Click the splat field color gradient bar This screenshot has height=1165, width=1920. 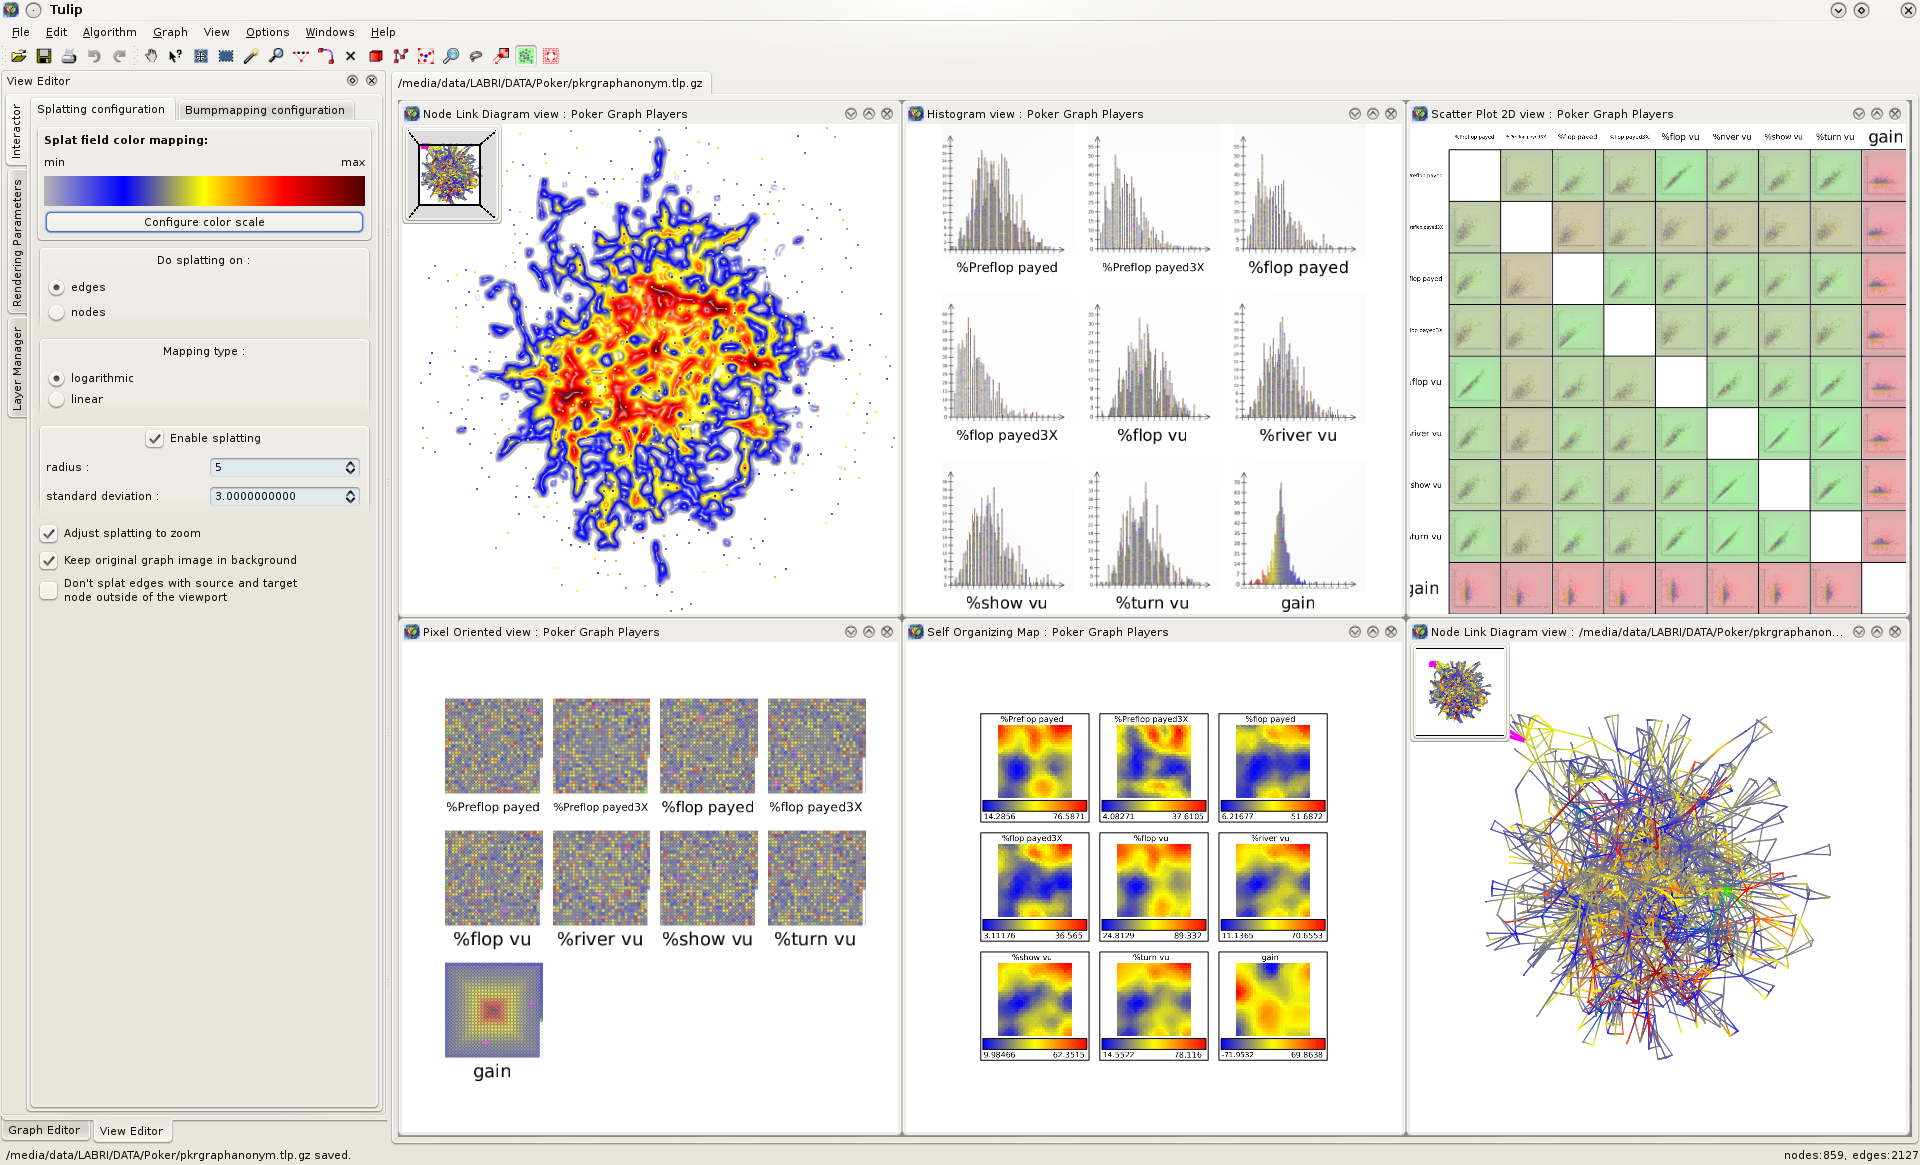point(204,190)
